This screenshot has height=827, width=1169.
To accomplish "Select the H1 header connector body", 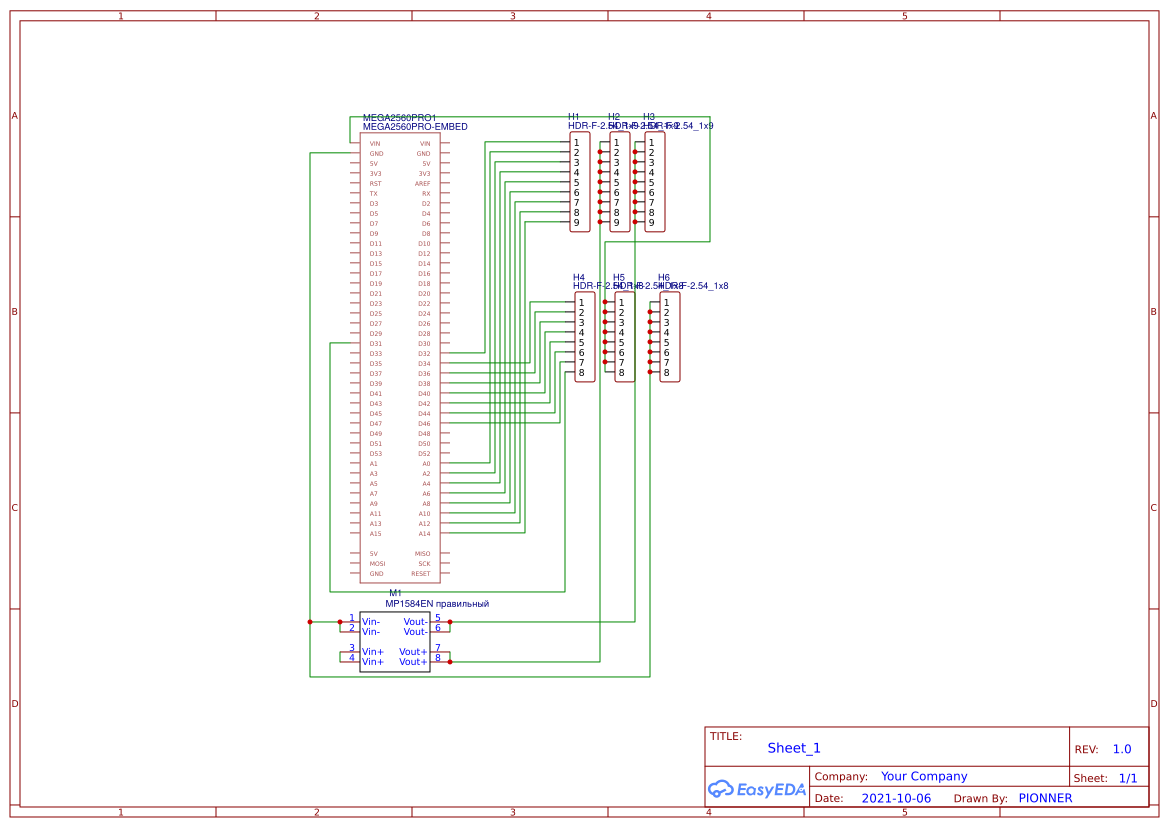I will point(580,182).
